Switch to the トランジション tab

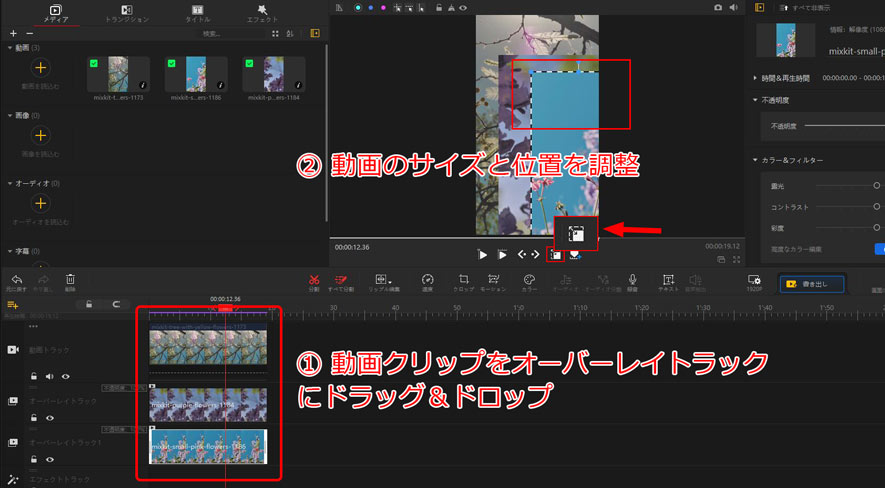[127, 14]
